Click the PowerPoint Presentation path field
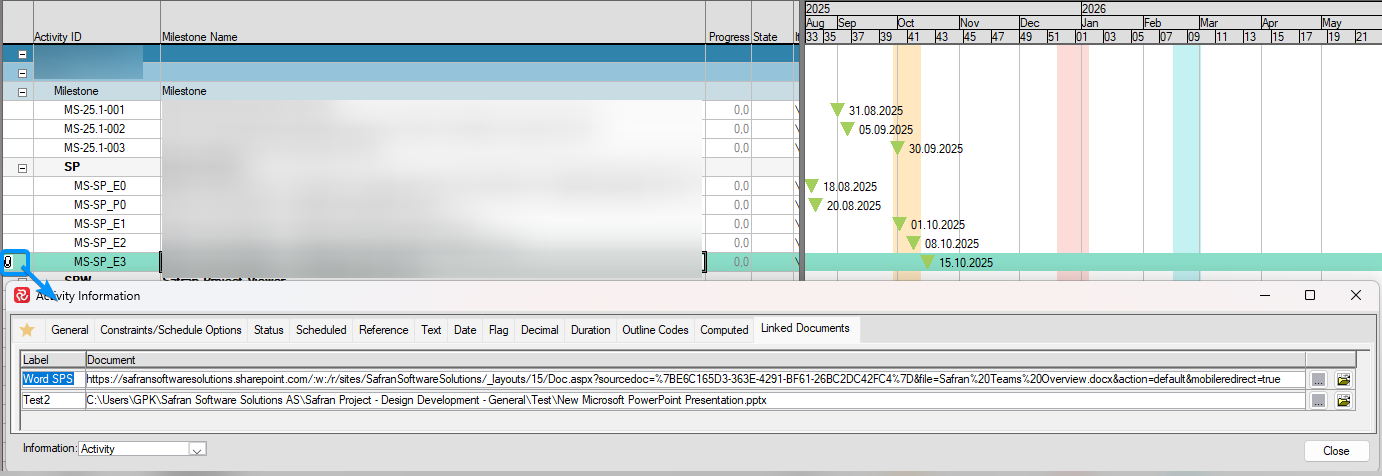This screenshot has width=1382, height=476. pyautogui.click(x=695, y=400)
